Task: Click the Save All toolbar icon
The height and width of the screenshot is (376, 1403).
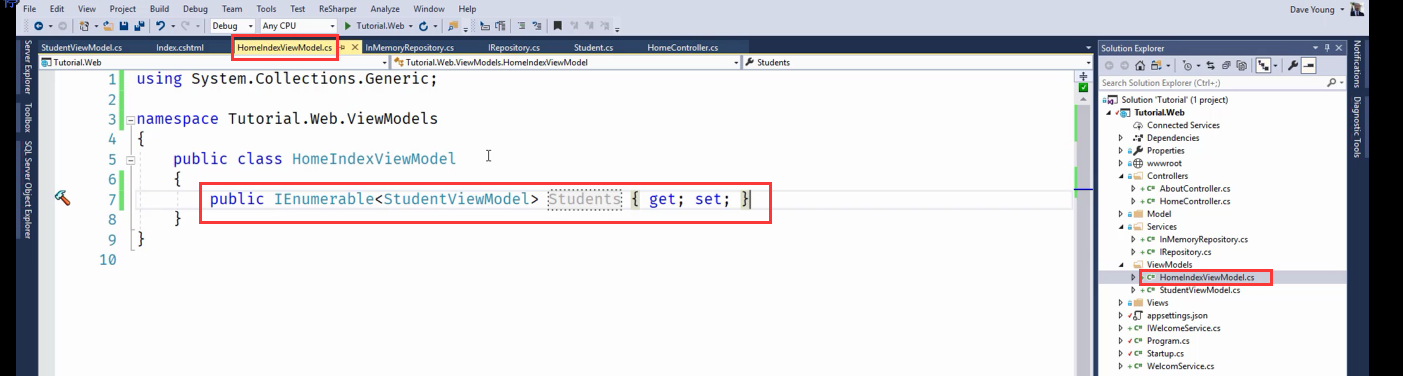Action: point(139,25)
